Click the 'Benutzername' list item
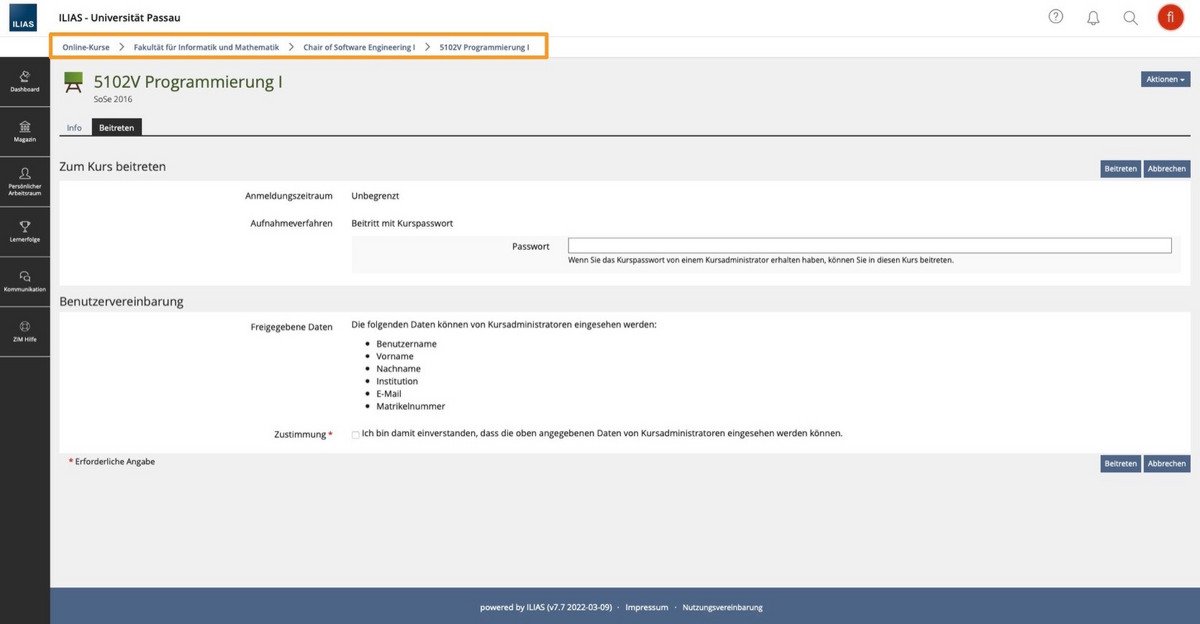The image size is (1200, 624). point(406,344)
